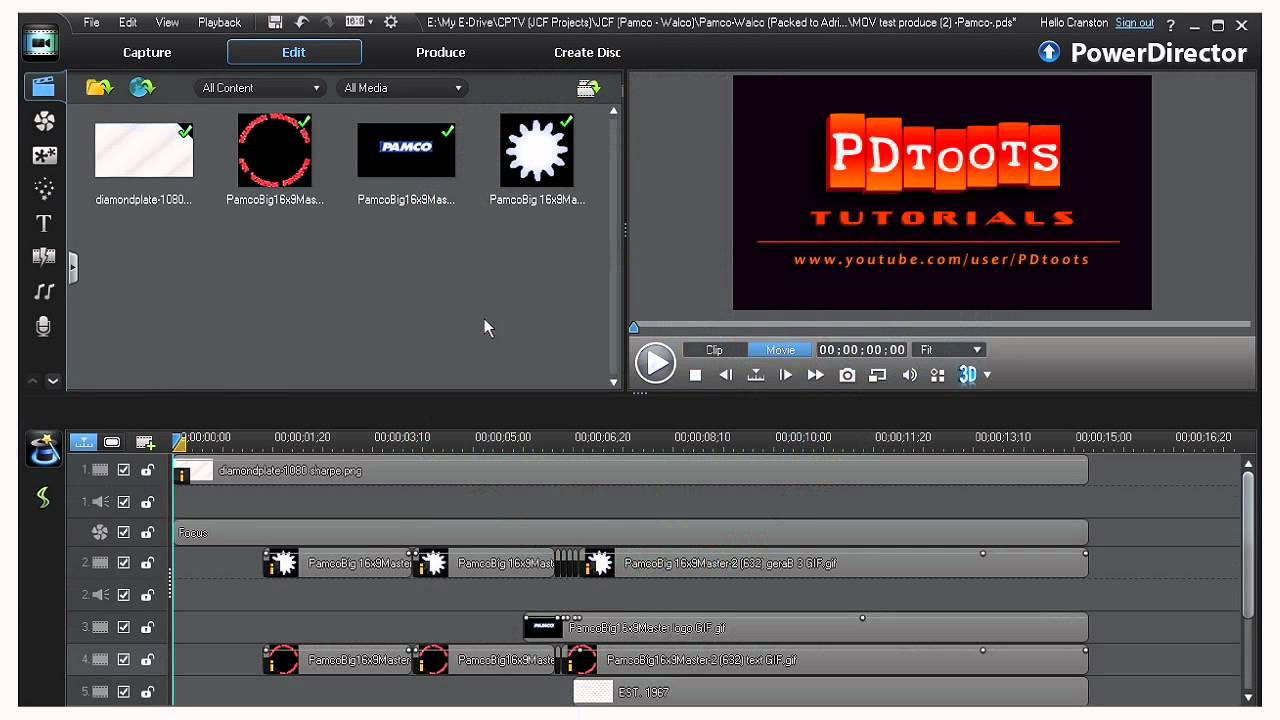Screen dimensions: 1280x720
Task: Disable video track 2 checkbox
Action: pyautogui.click(x=124, y=563)
